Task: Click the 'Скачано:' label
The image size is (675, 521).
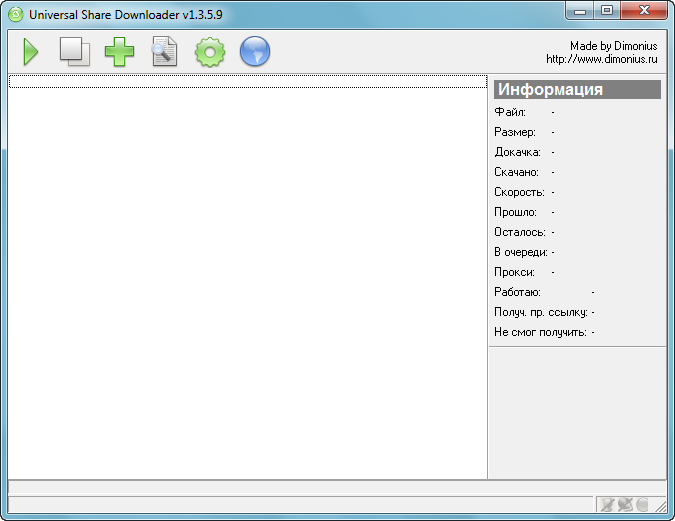Action: pos(517,172)
